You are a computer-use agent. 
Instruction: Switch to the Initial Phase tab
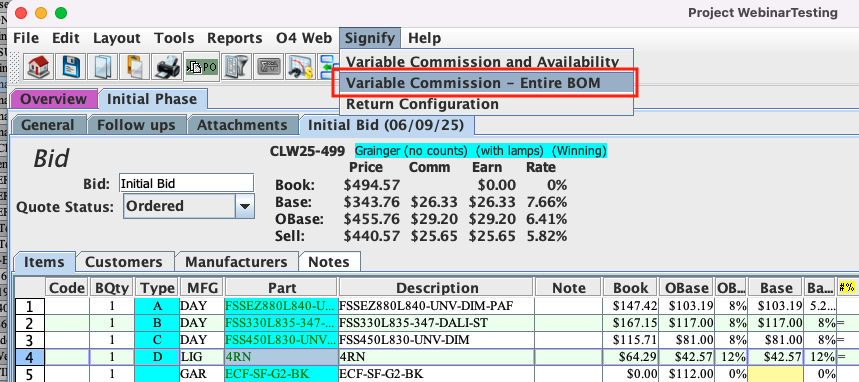(152, 99)
